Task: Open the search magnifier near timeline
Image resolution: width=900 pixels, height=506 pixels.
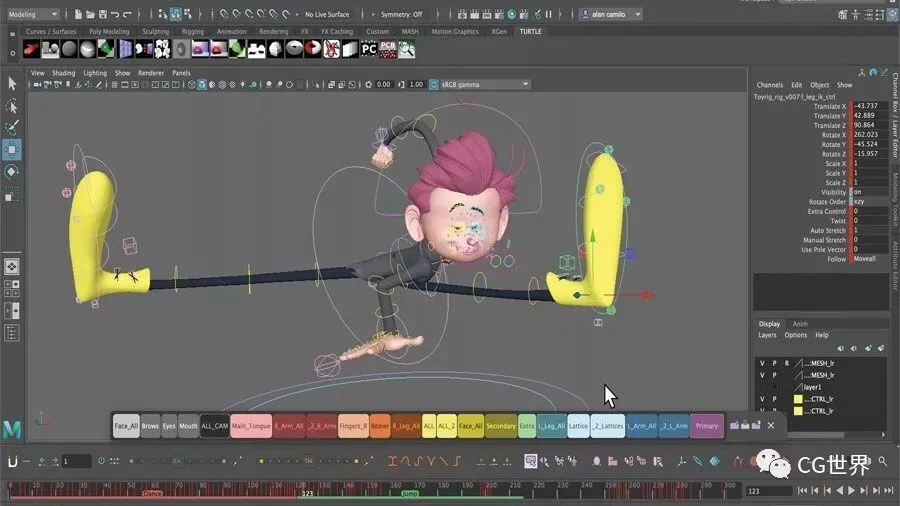Action: pyautogui.click(x=883, y=461)
